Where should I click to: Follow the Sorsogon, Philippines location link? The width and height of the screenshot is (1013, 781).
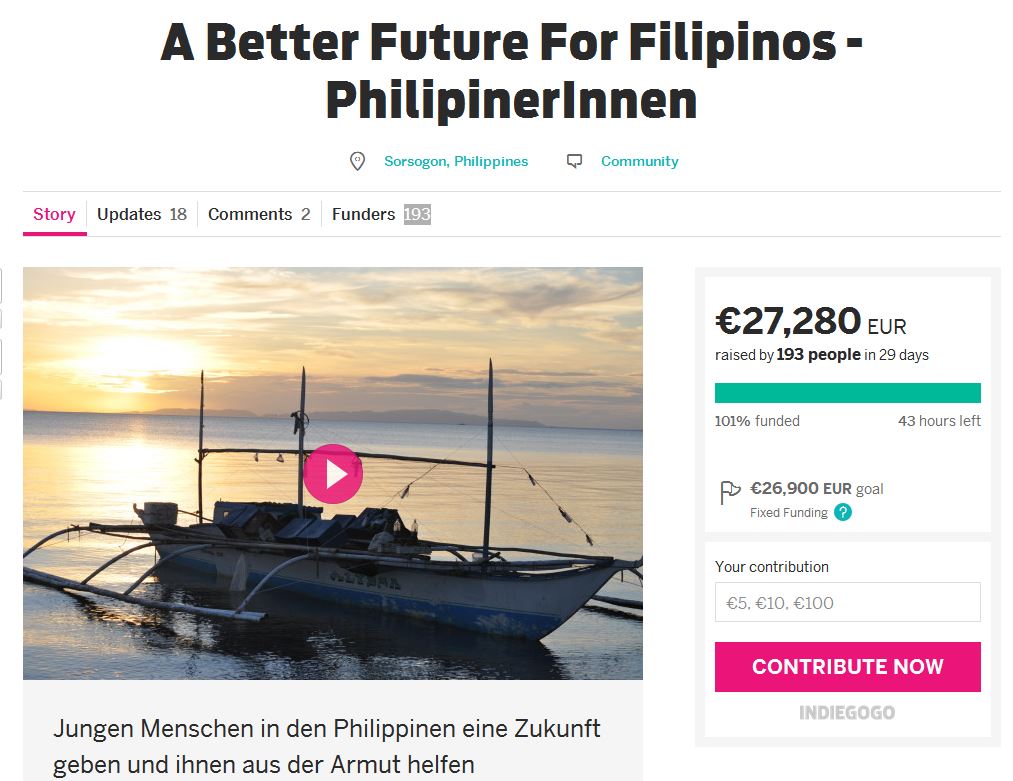click(x=456, y=161)
